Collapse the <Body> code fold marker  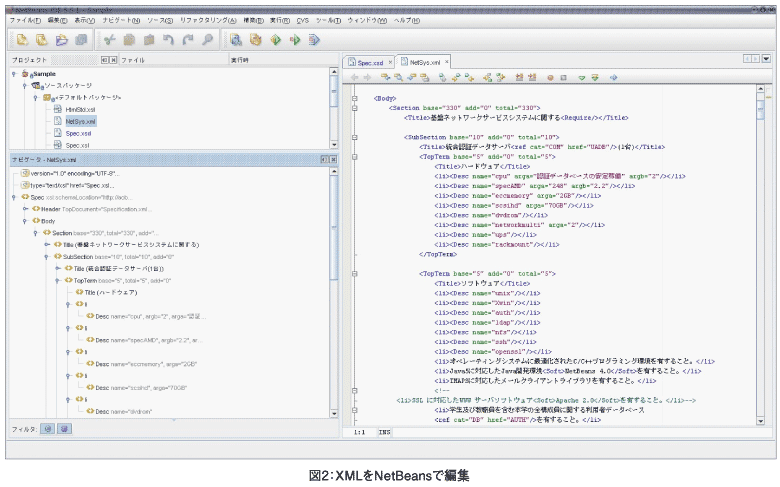tap(355, 98)
